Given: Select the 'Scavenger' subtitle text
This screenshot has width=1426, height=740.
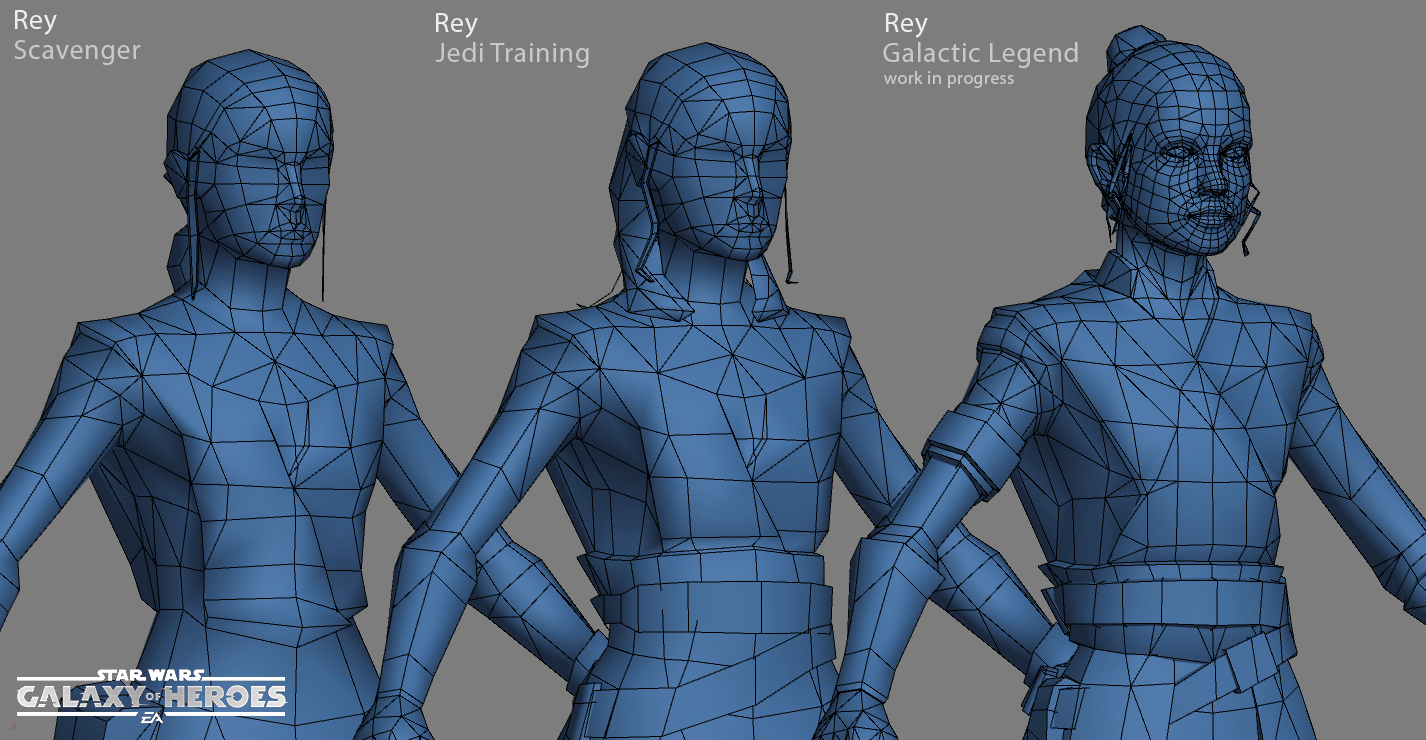Looking at the screenshot, I should [x=77, y=50].
